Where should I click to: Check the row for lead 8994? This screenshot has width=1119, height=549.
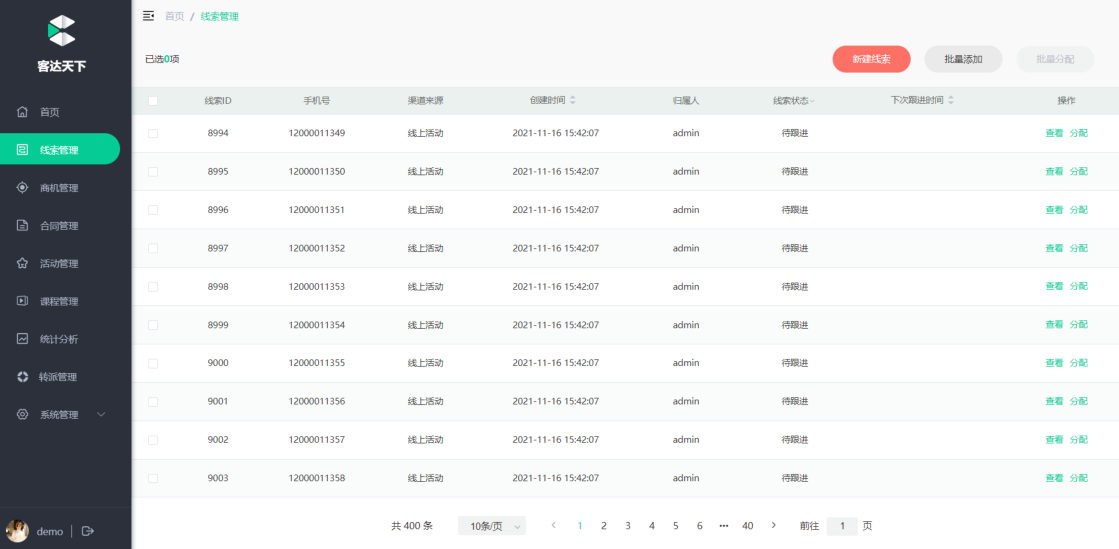click(x=153, y=134)
